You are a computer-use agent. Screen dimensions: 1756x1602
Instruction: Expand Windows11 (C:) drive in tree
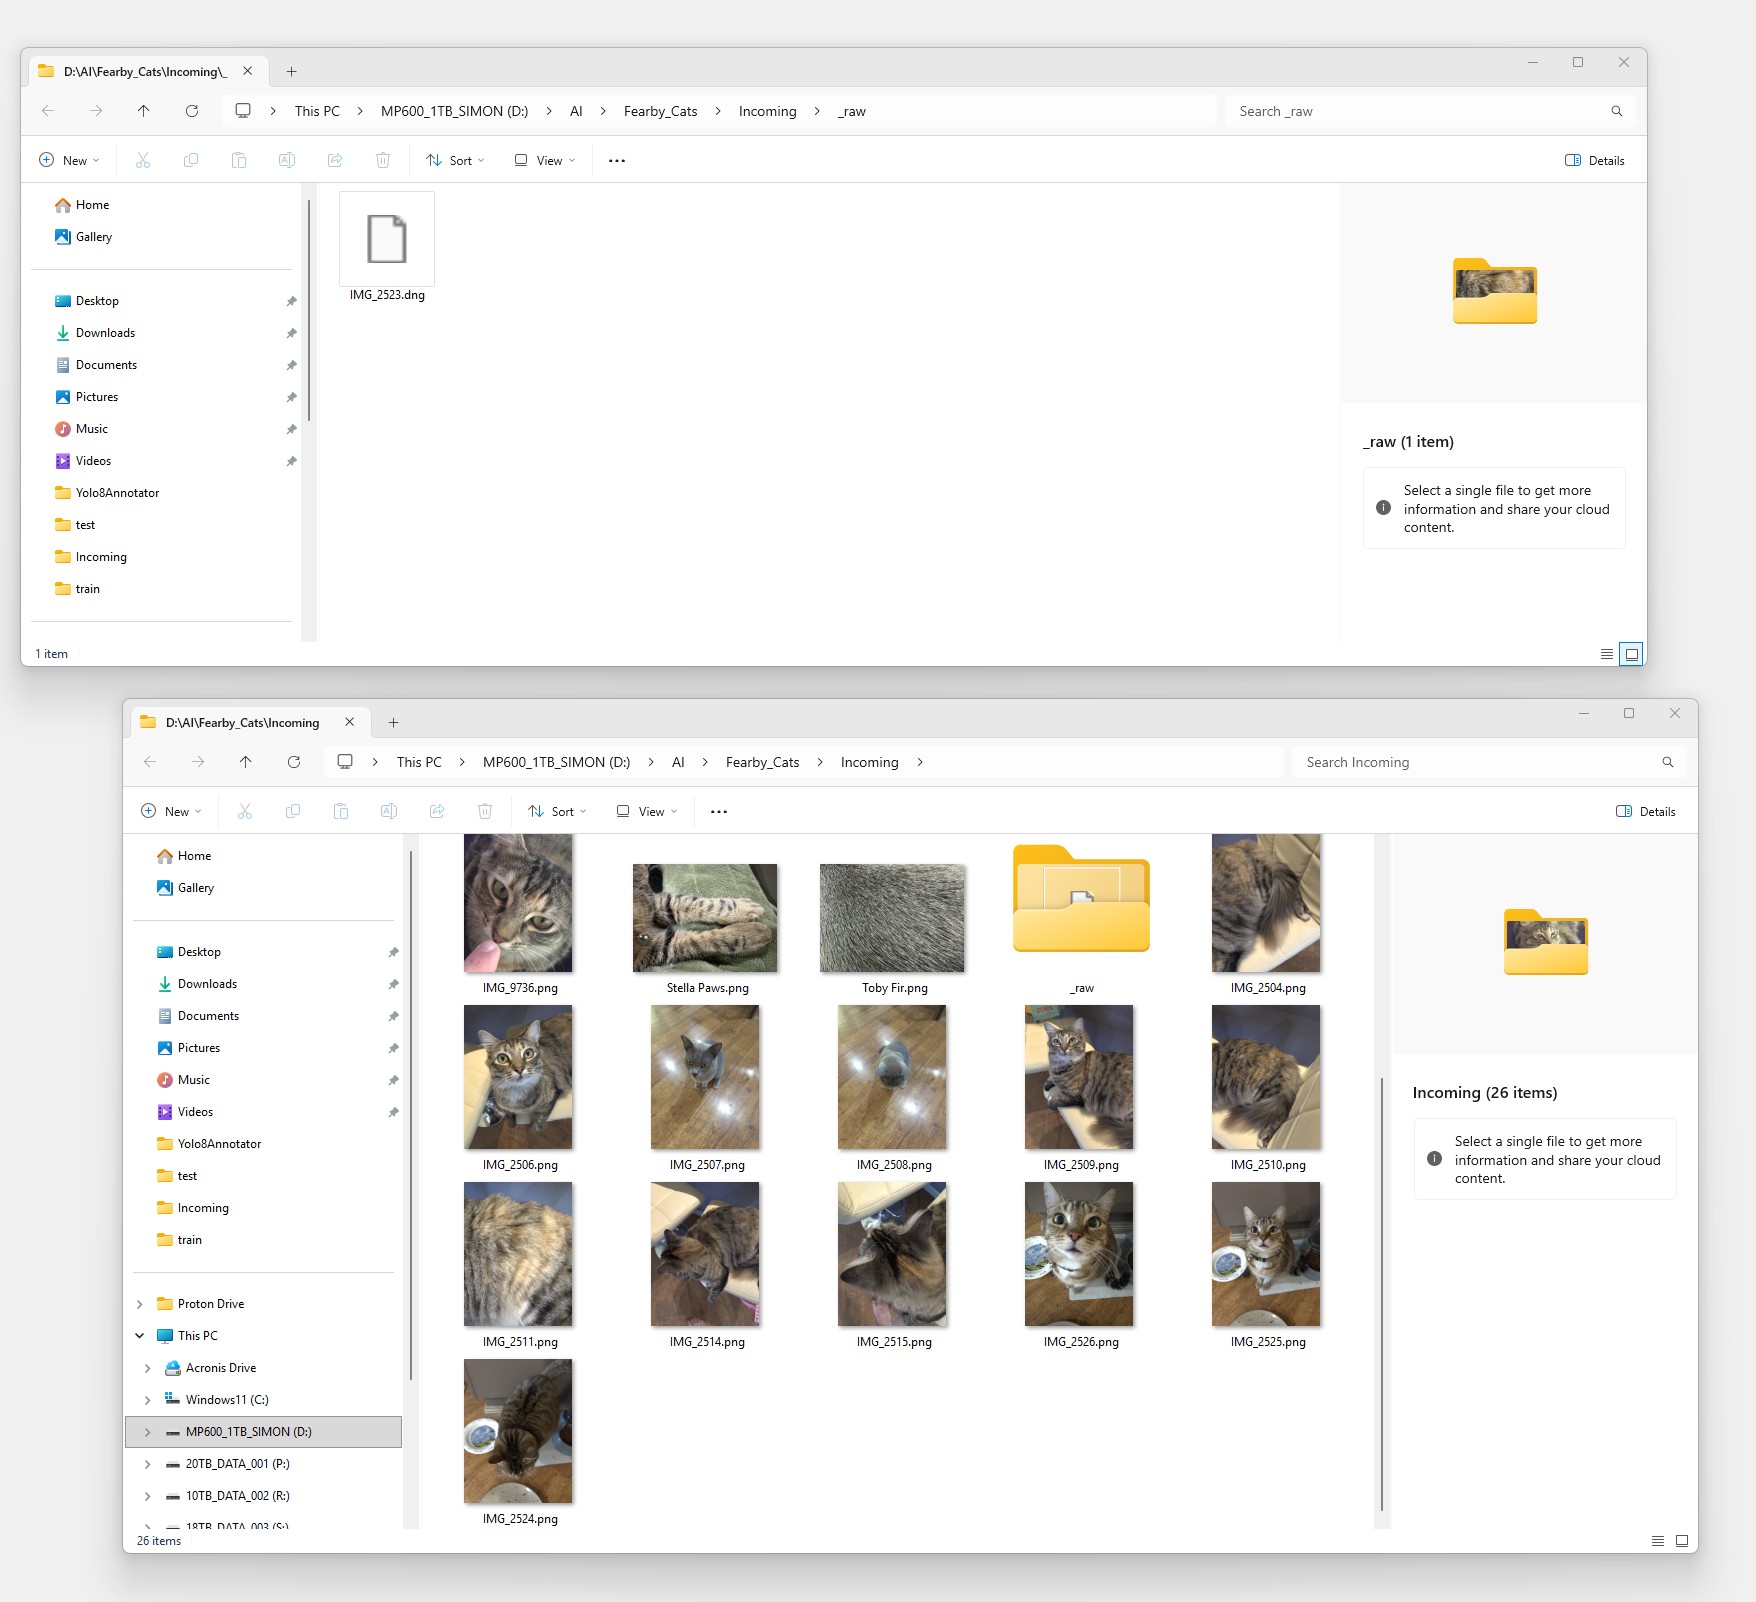tap(148, 1400)
